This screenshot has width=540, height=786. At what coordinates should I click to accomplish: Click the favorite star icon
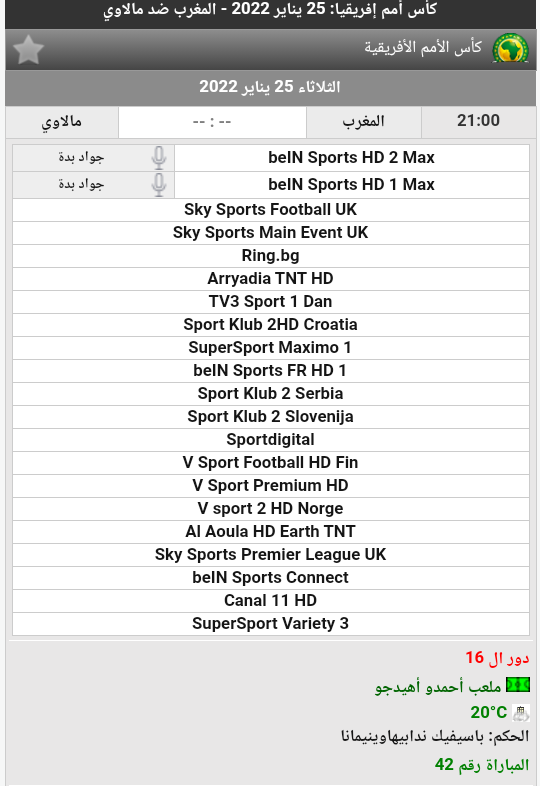29,50
